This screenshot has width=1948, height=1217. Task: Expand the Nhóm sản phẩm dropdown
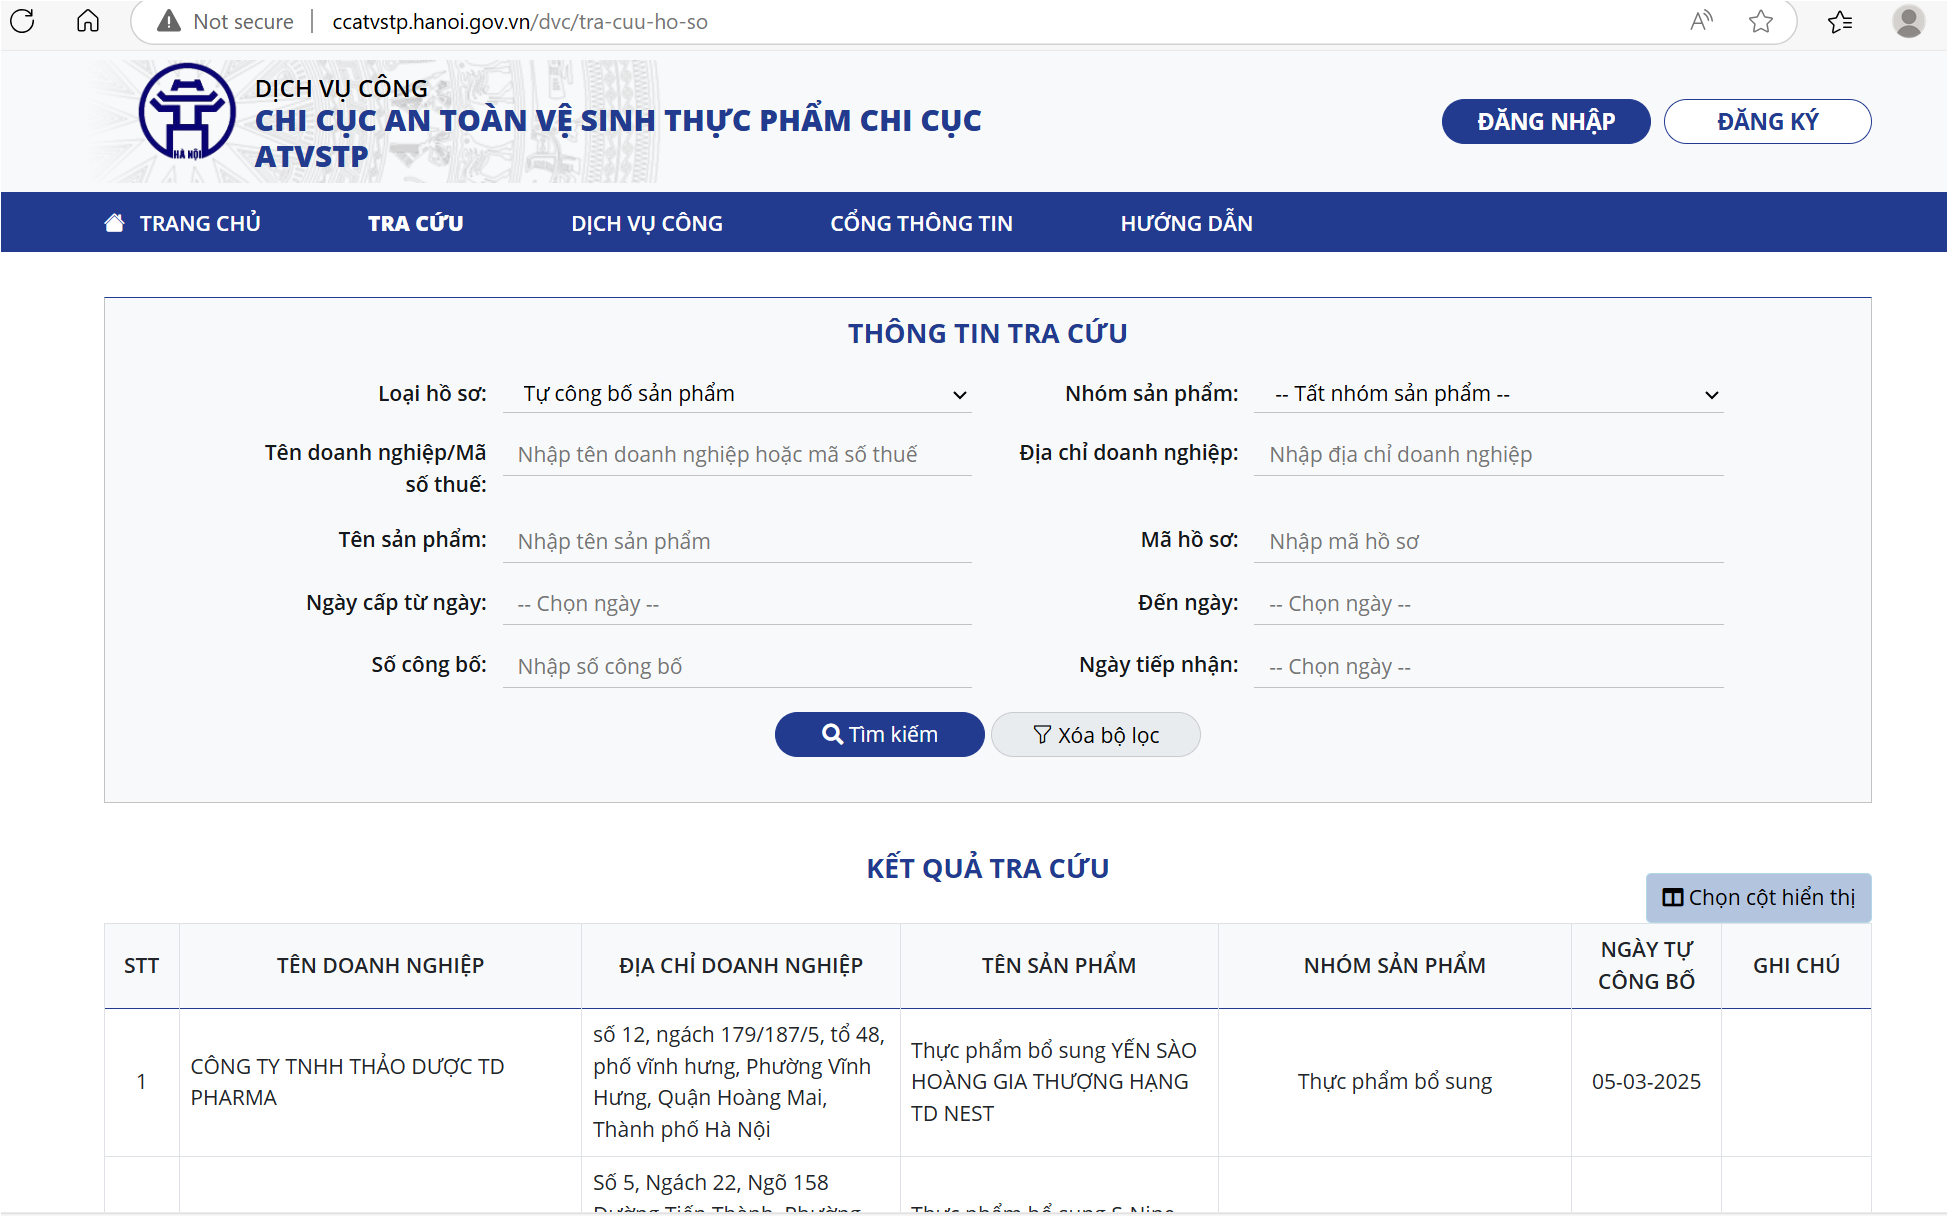click(x=1489, y=394)
